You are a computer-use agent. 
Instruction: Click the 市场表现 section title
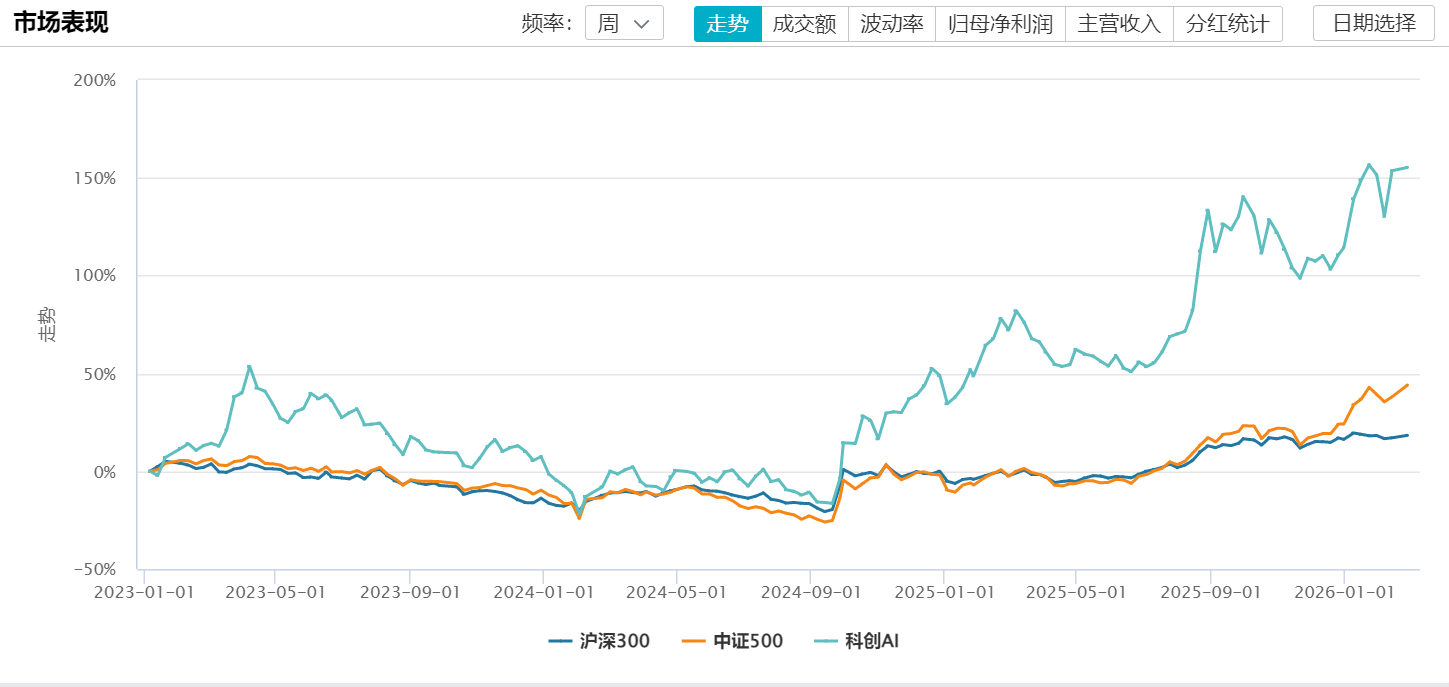pos(61,23)
